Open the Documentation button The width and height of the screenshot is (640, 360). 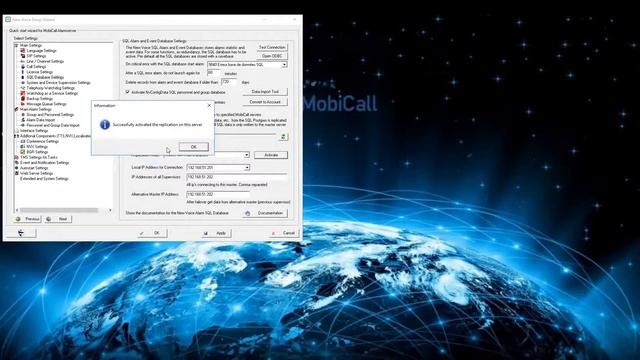(265, 213)
